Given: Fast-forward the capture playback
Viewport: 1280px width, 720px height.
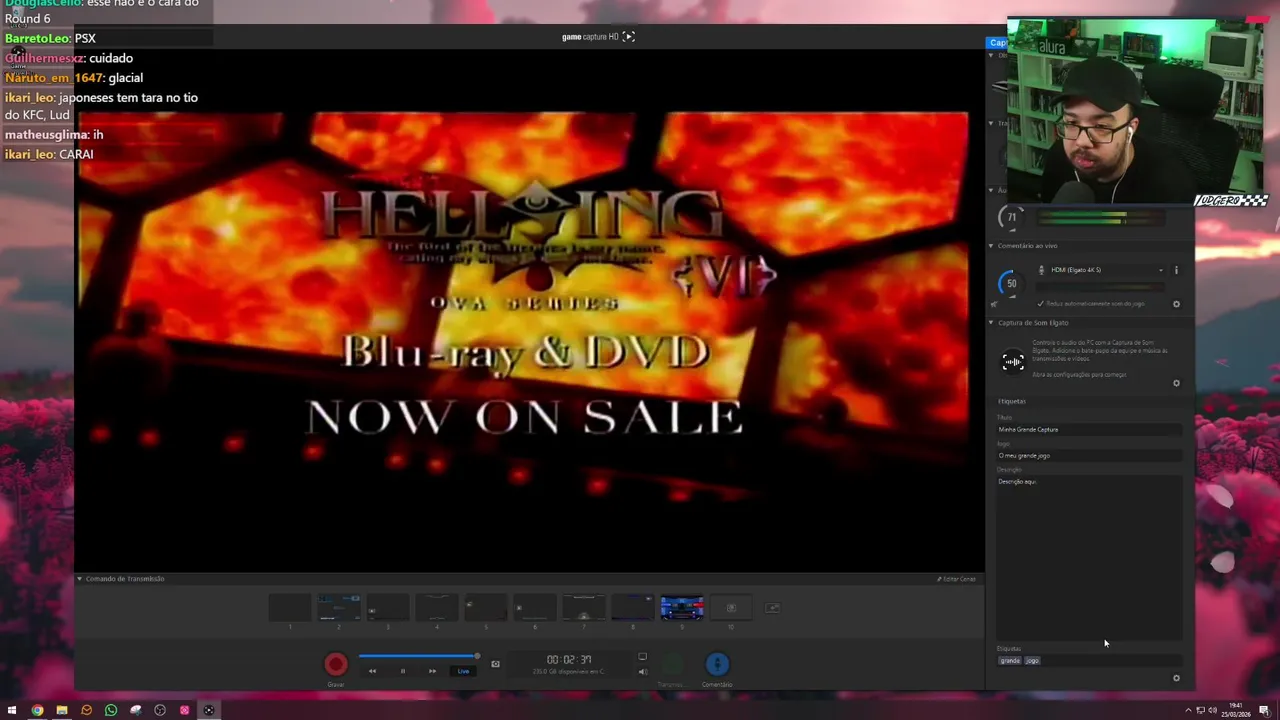Looking at the screenshot, I should click(x=432, y=671).
